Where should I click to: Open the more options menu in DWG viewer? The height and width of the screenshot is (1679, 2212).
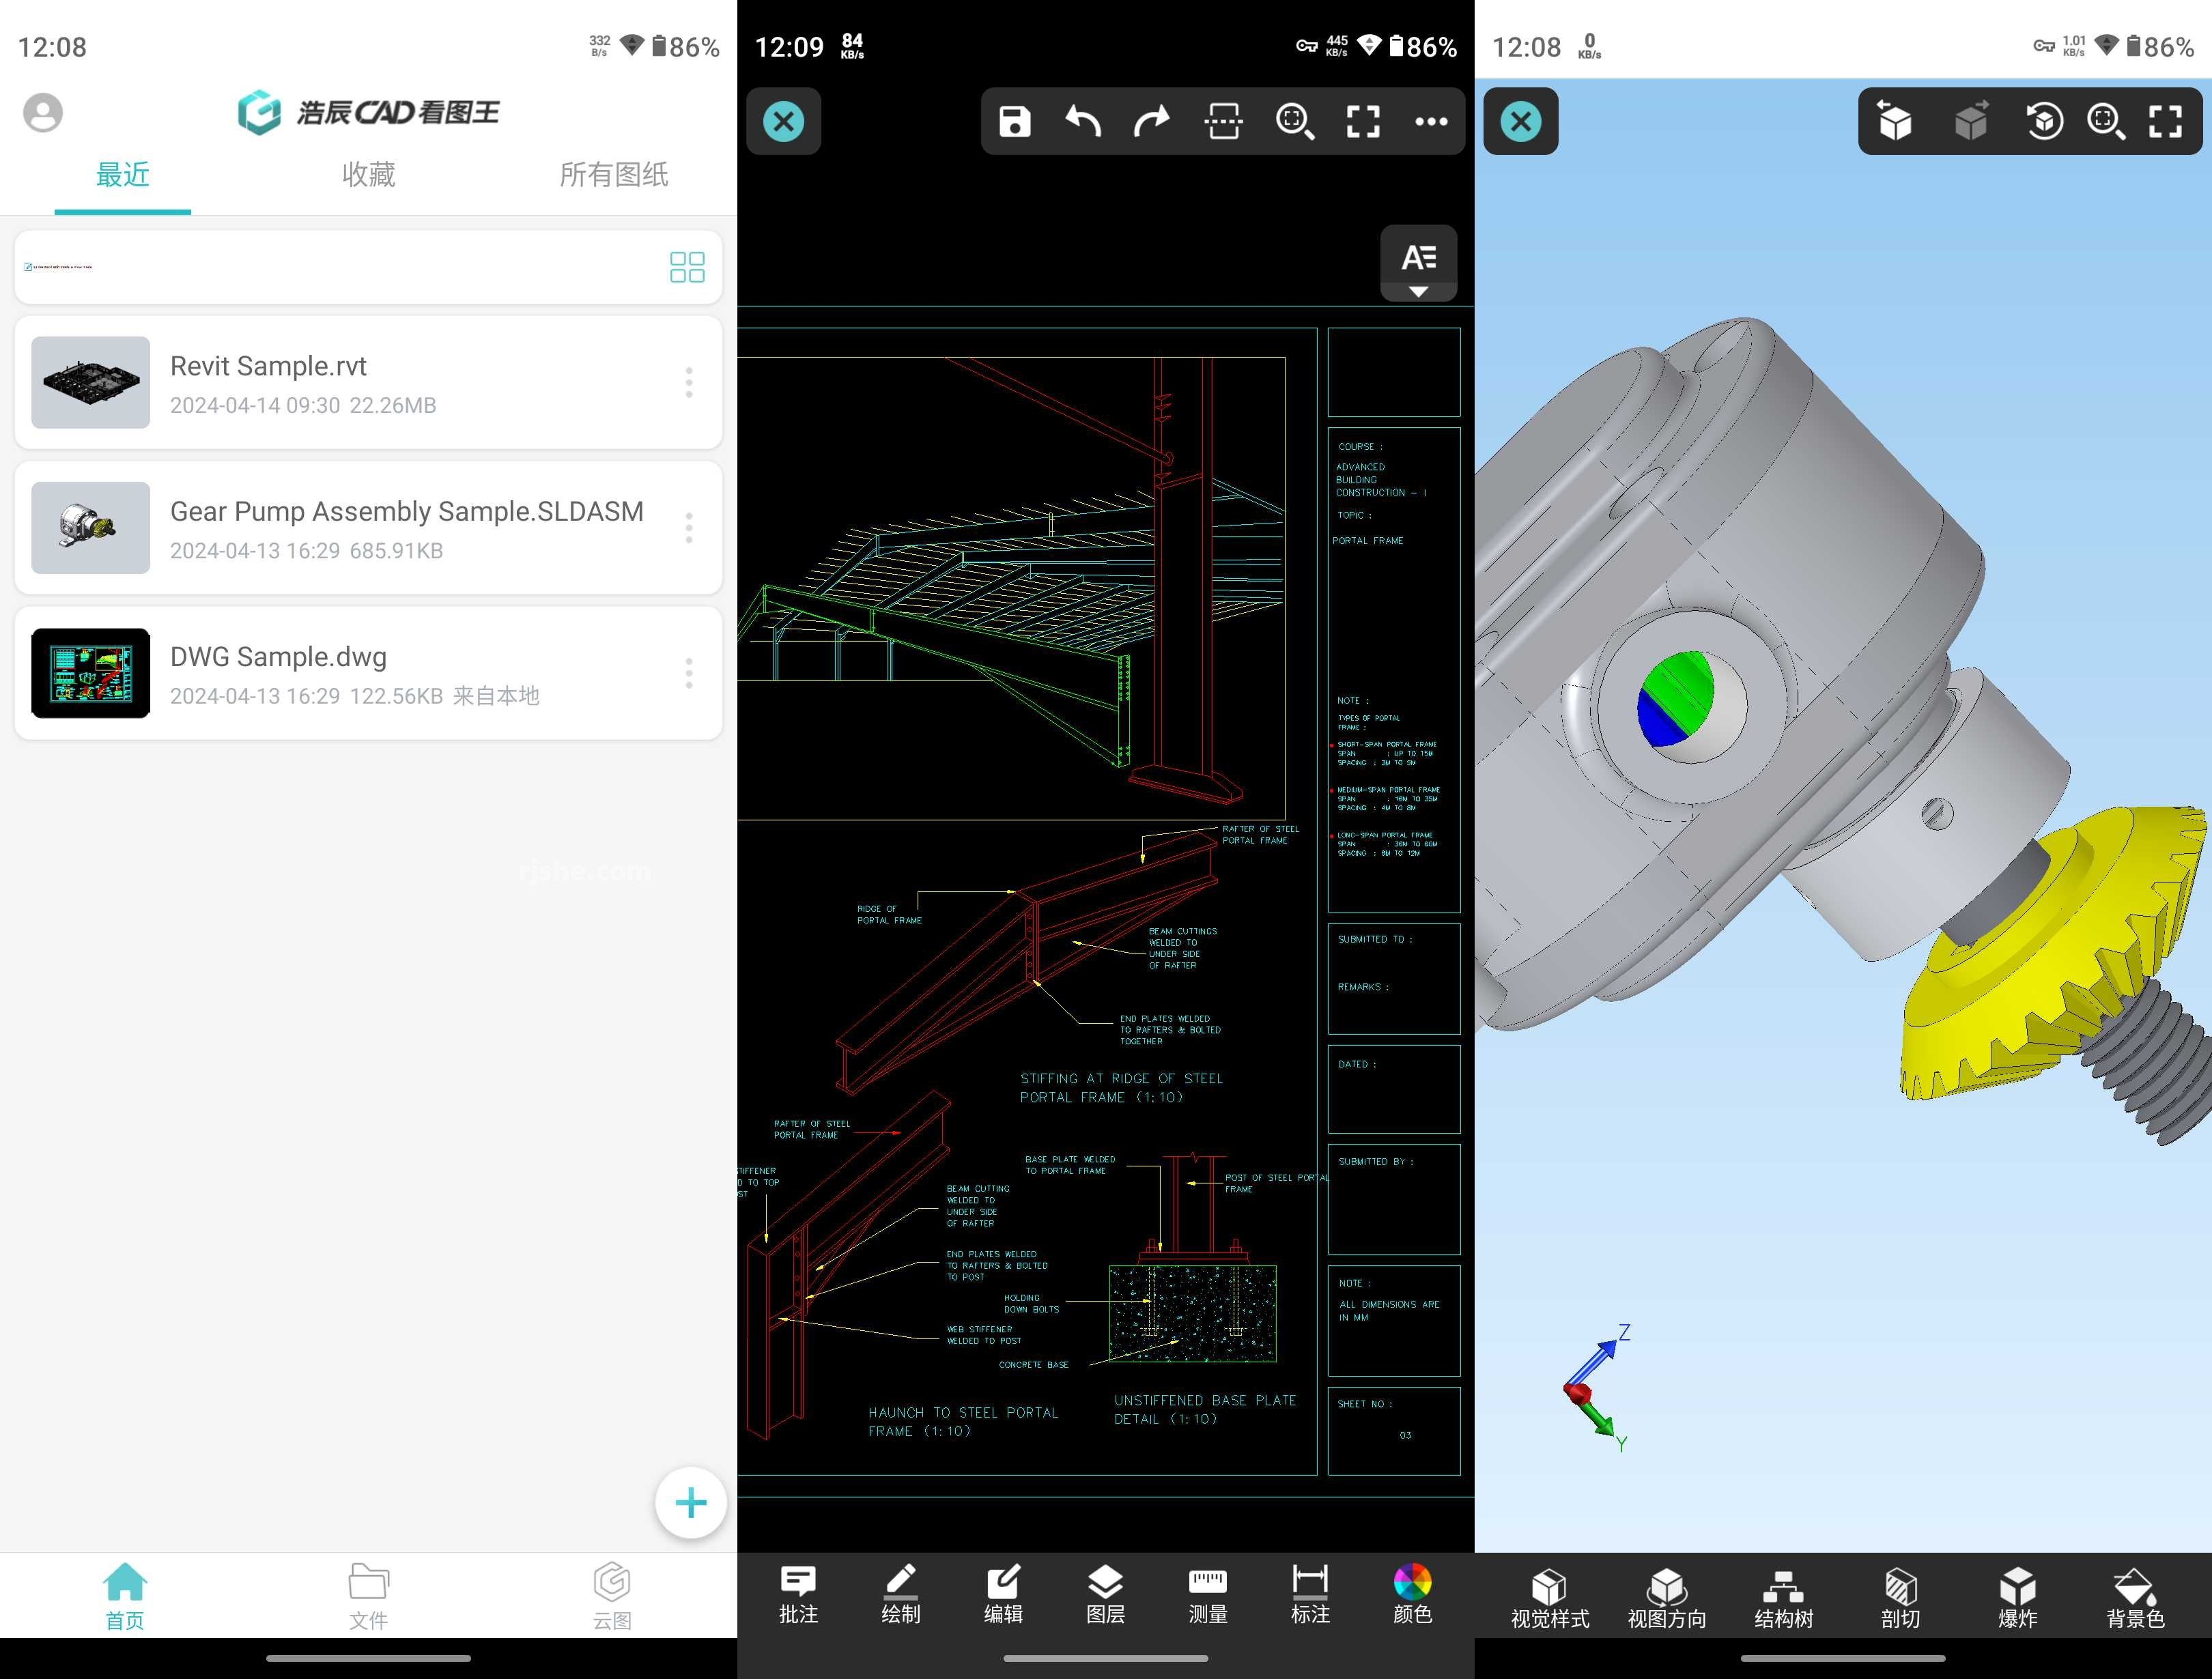tap(1432, 121)
